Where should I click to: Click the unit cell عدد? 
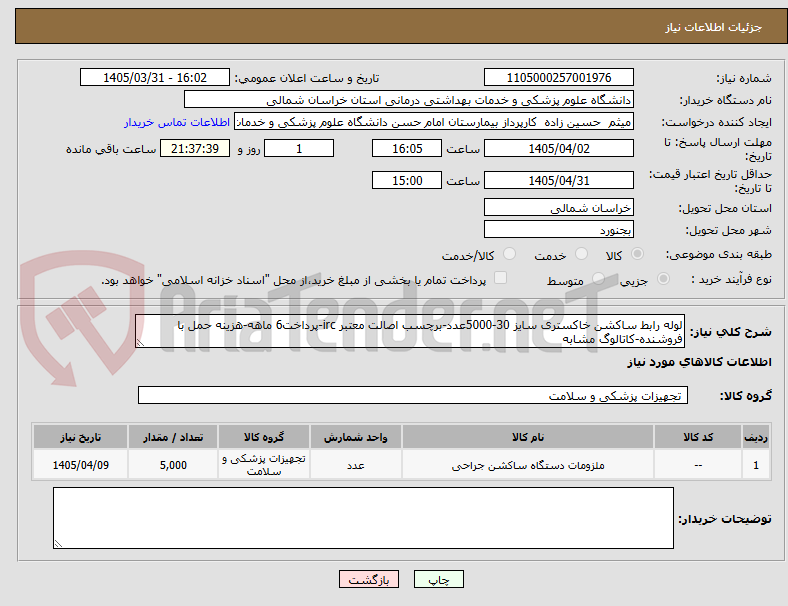click(355, 465)
